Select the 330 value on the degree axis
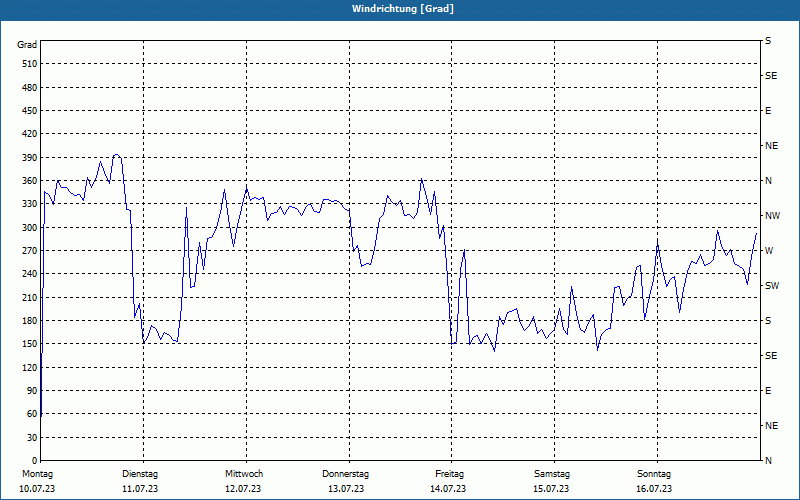The height and width of the screenshot is (500, 800). coord(30,204)
